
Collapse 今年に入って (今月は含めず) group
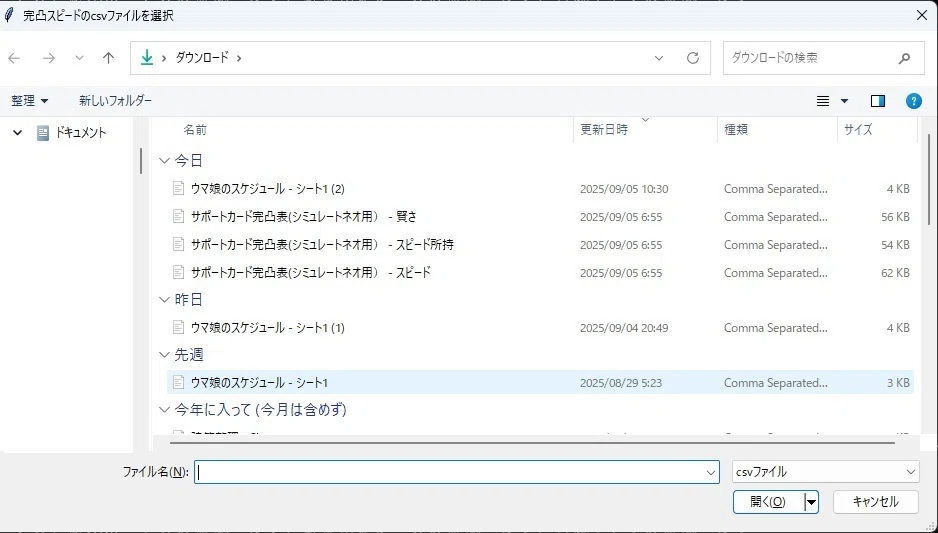[x=165, y=410]
